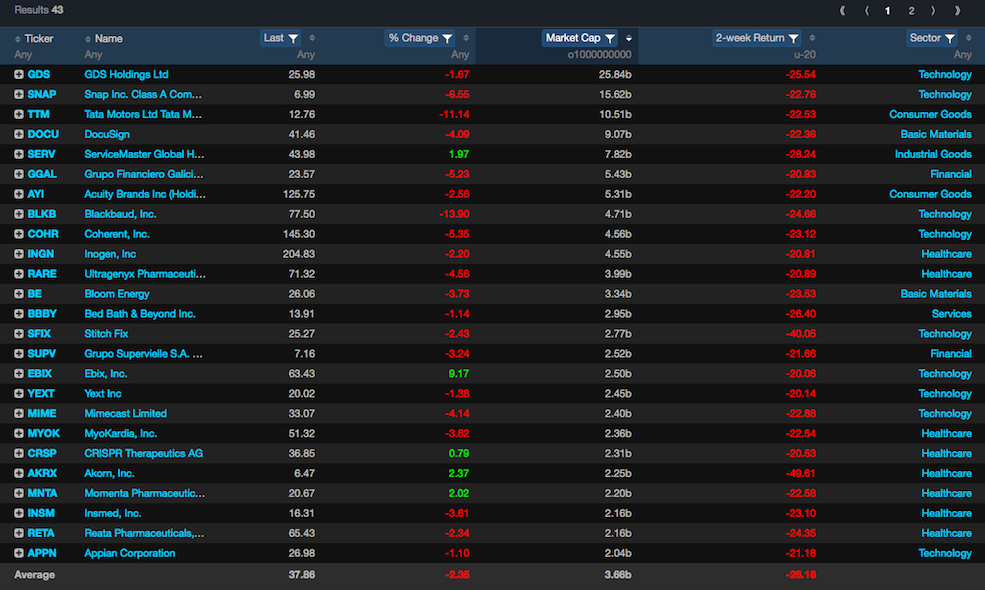This screenshot has height=590, width=985.
Task: Expand the COHR row plus icon
Action: [x=19, y=234]
